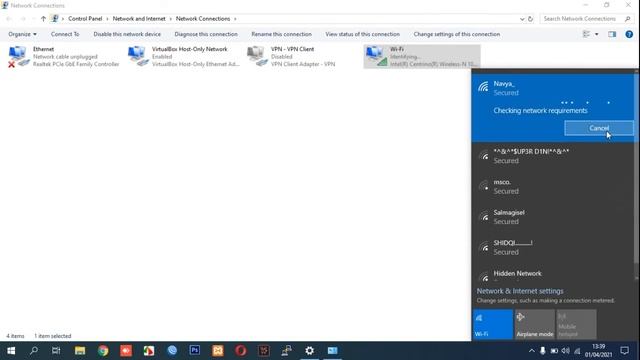The image size is (640, 360).
Task: Expand chevron after Network Connections breadcrumb
Action: pos(235,19)
